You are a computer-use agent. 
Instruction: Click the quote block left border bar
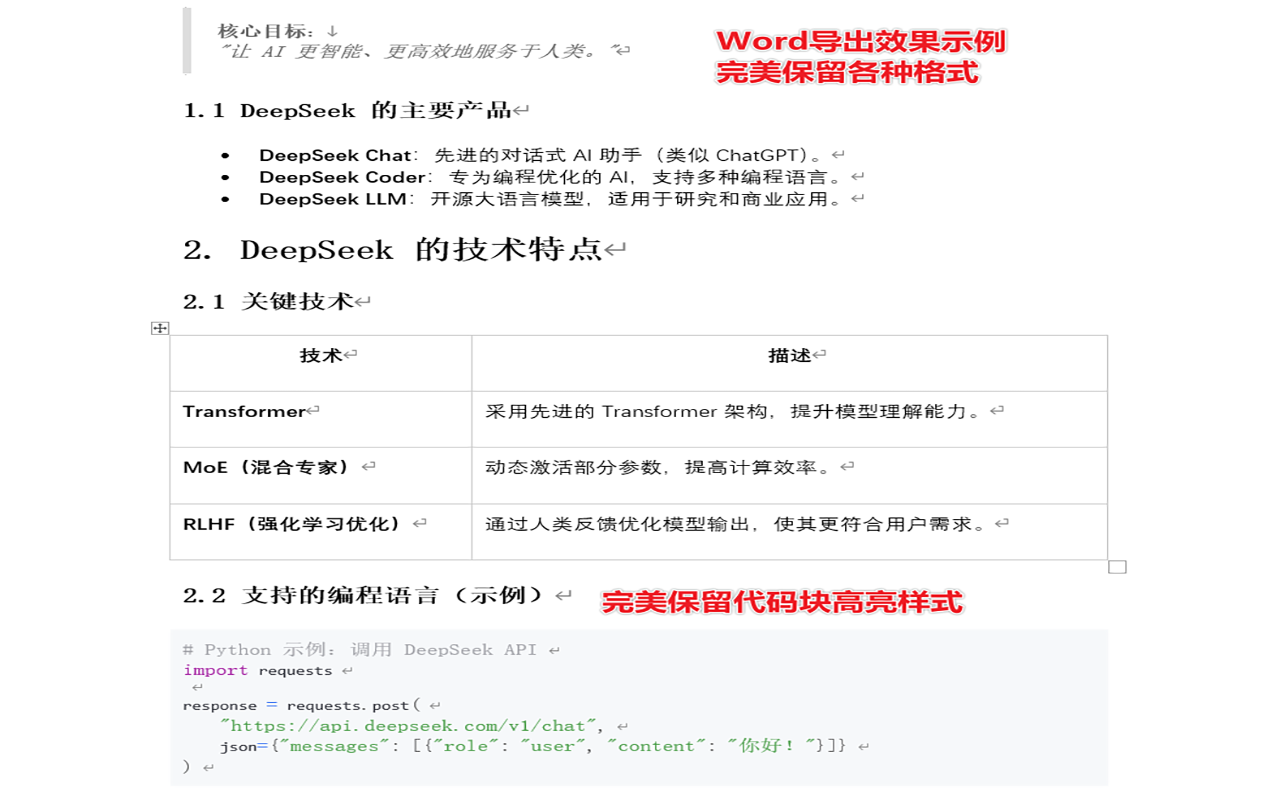pyautogui.click(x=187, y=38)
